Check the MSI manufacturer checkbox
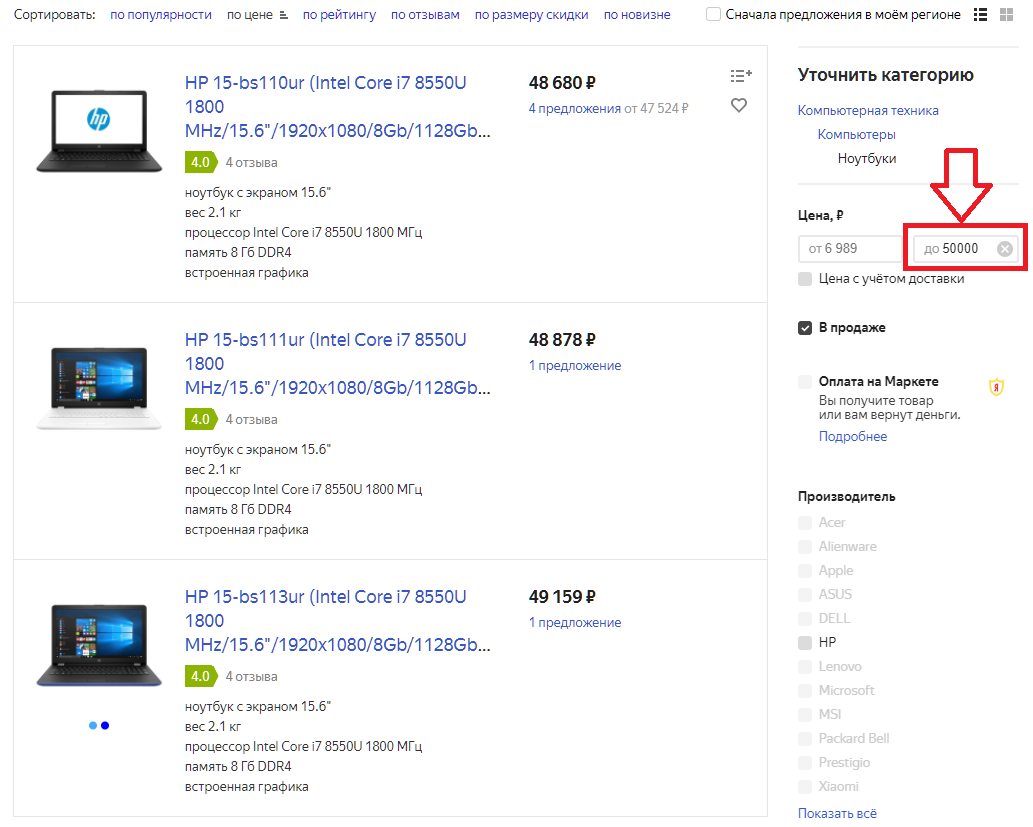 tap(805, 714)
